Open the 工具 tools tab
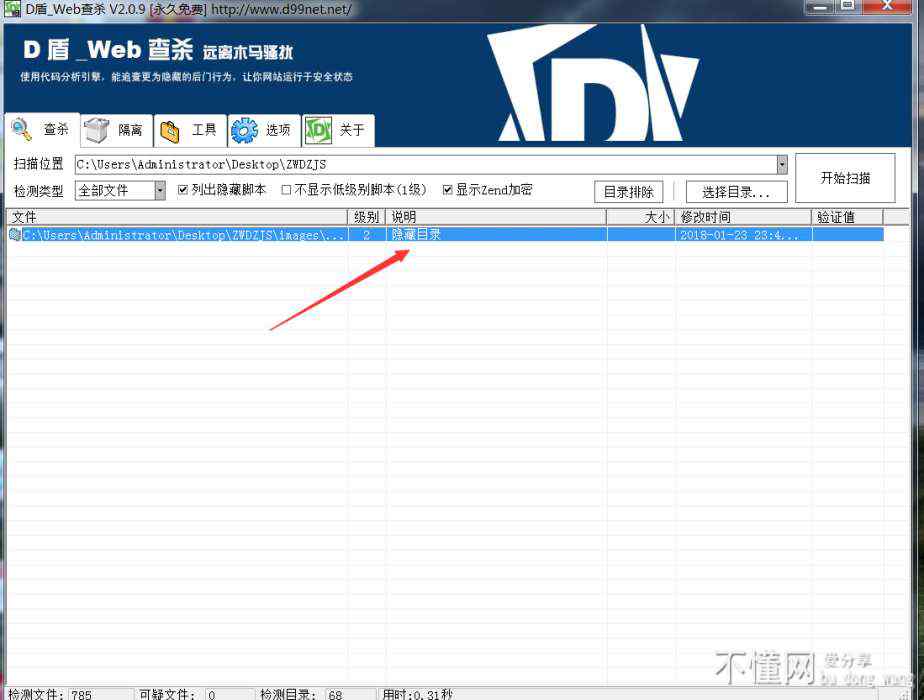Screen dimensions: 924x700 (x=190, y=130)
